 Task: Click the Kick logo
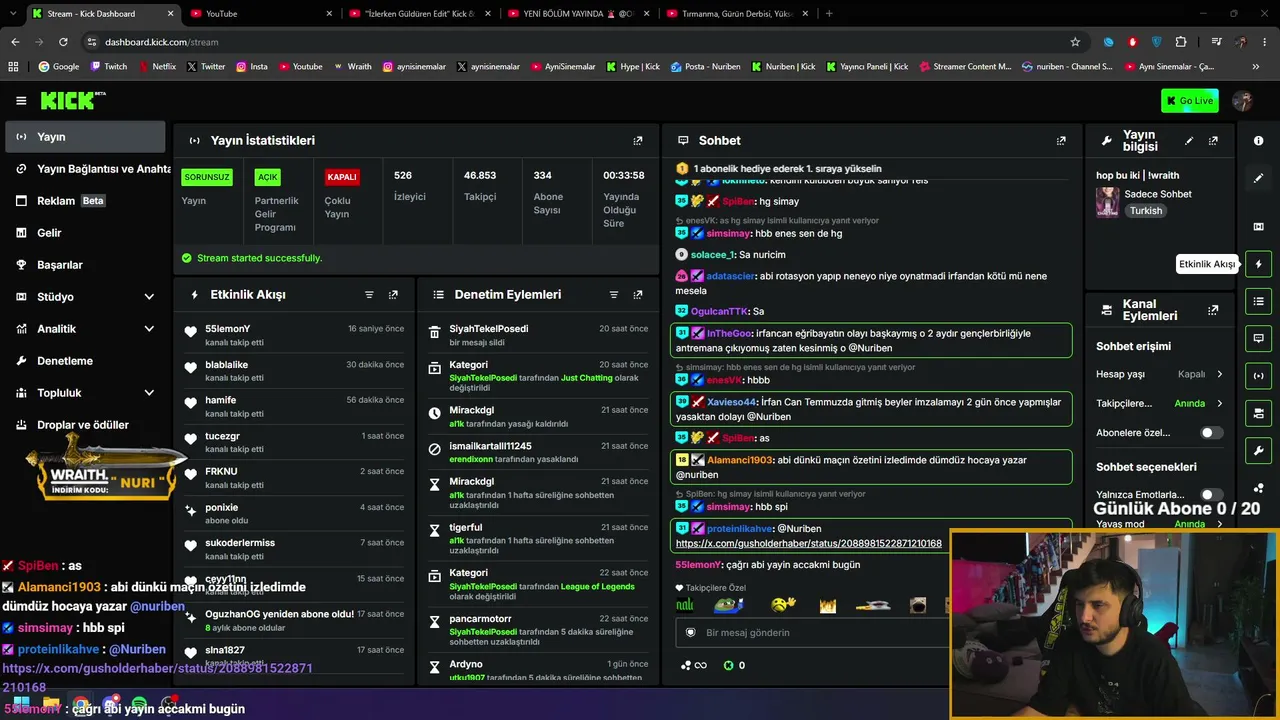coord(73,101)
